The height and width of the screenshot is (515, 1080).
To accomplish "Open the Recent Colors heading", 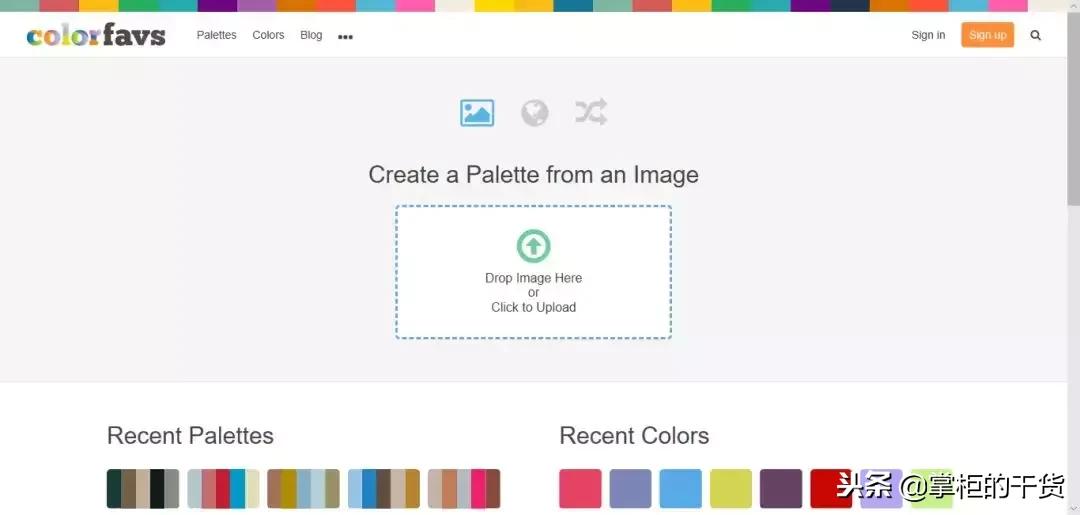I will point(634,435).
